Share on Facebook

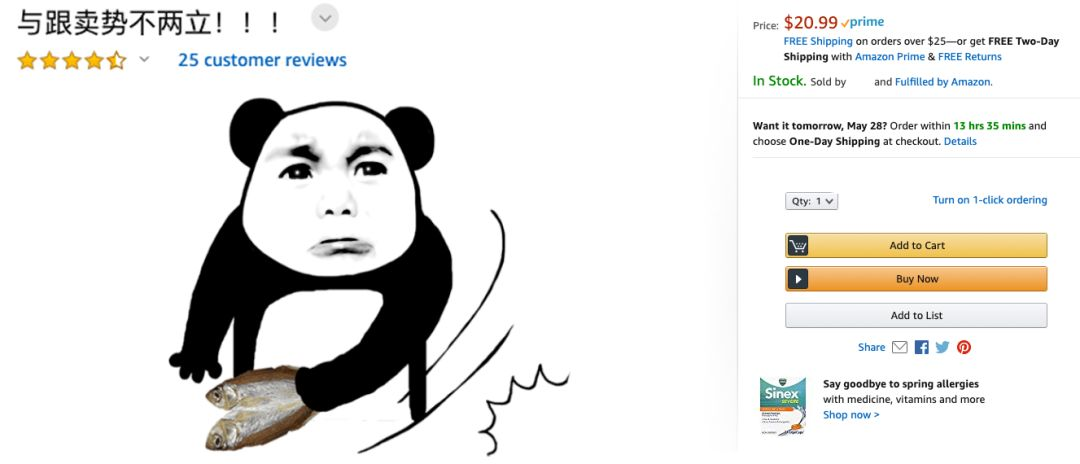[921, 347]
